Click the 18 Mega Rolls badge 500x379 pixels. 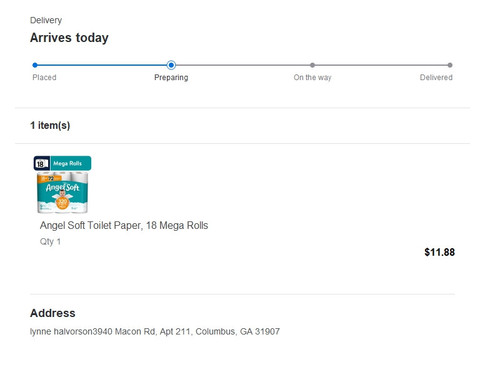click(62, 163)
